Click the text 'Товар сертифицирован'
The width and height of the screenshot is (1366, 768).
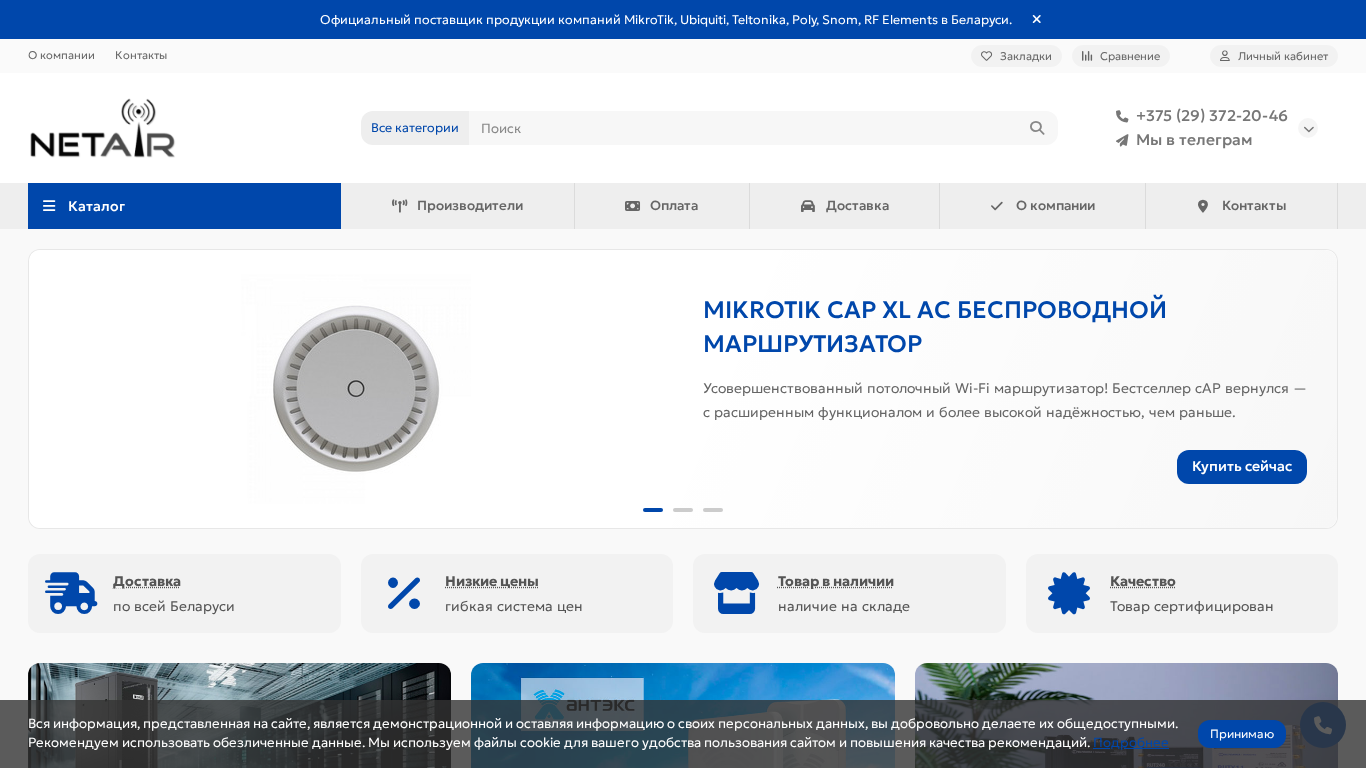coord(1192,606)
